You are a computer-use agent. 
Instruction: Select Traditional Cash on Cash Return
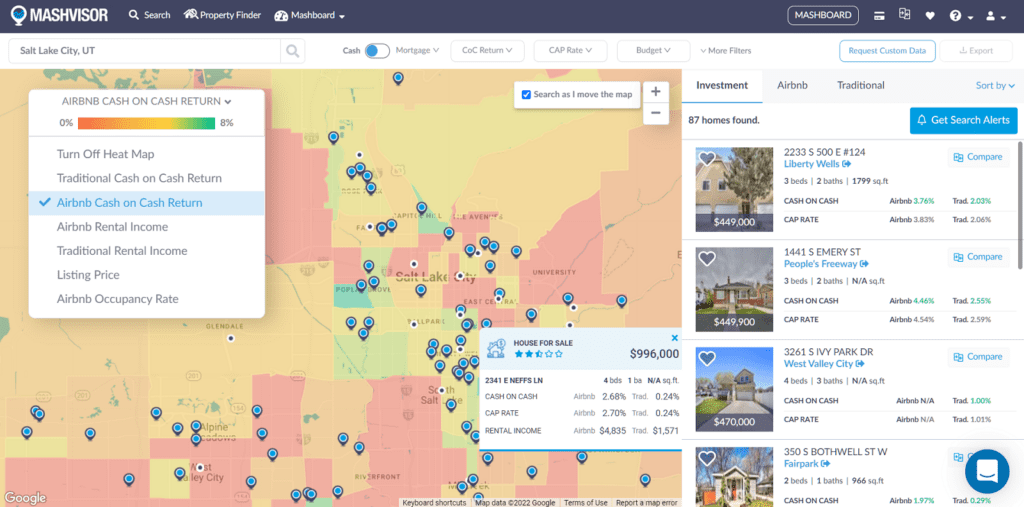pyautogui.click(x=146, y=178)
